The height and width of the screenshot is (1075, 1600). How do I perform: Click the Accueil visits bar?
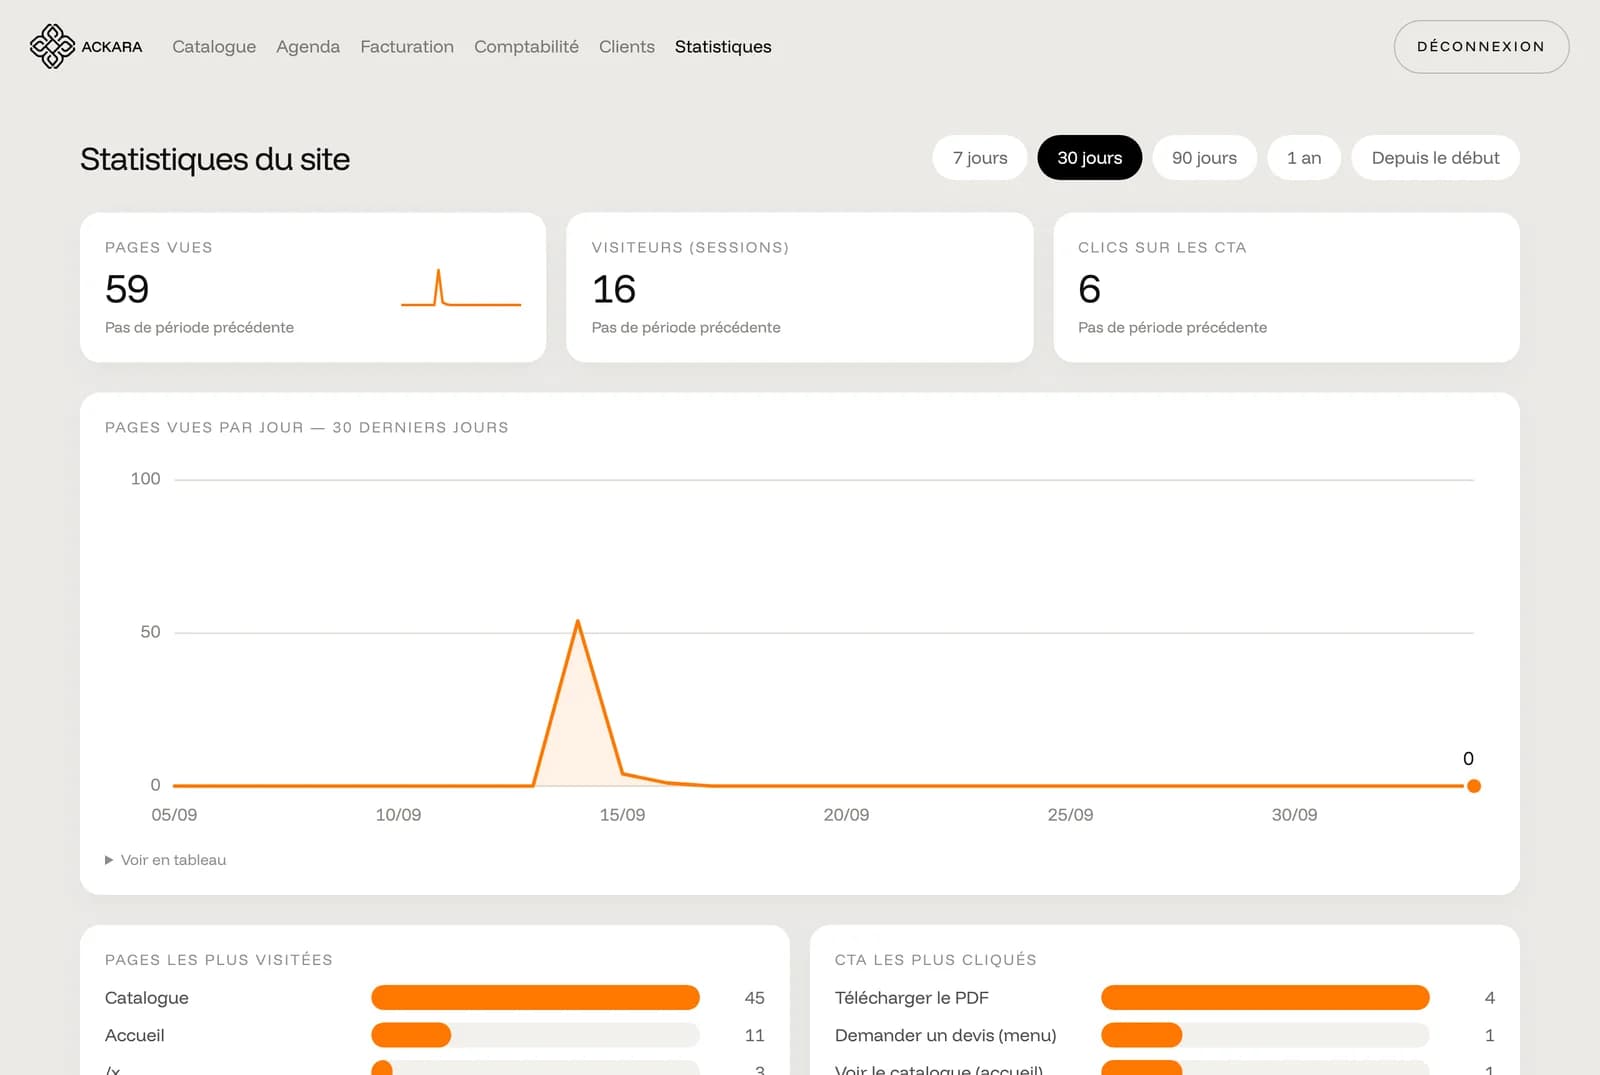pyautogui.click(x=535, y=1035)
